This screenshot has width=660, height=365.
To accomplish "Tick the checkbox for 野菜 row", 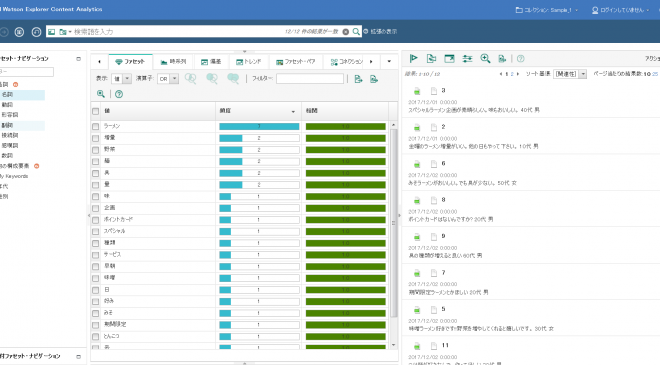I will pyautogui.click(x=96, y=150).
